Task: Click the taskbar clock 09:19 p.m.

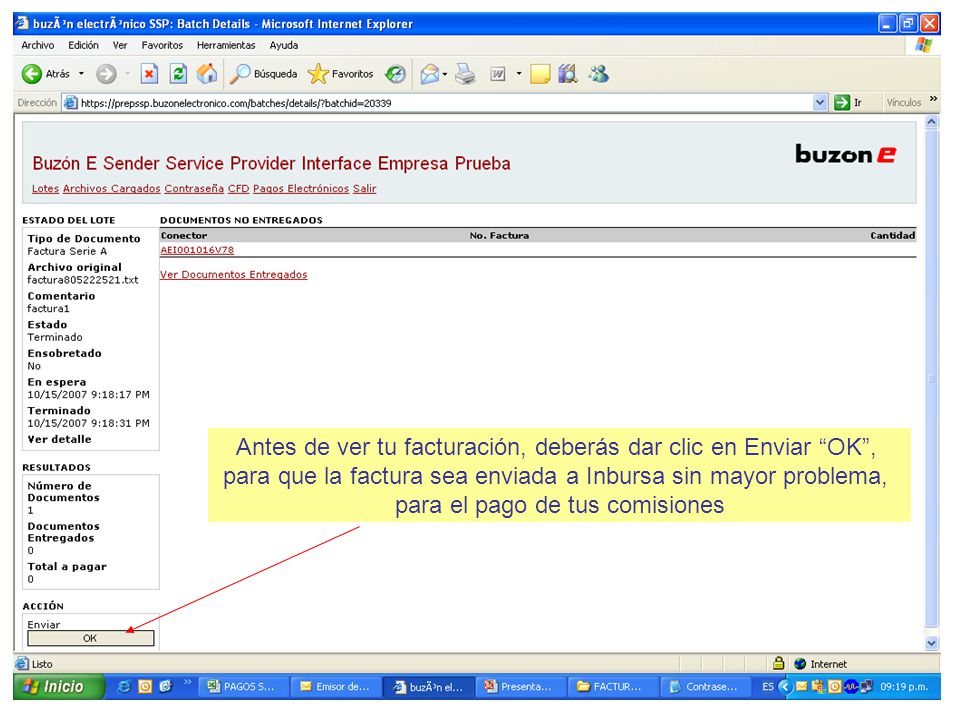Action: 904,686
